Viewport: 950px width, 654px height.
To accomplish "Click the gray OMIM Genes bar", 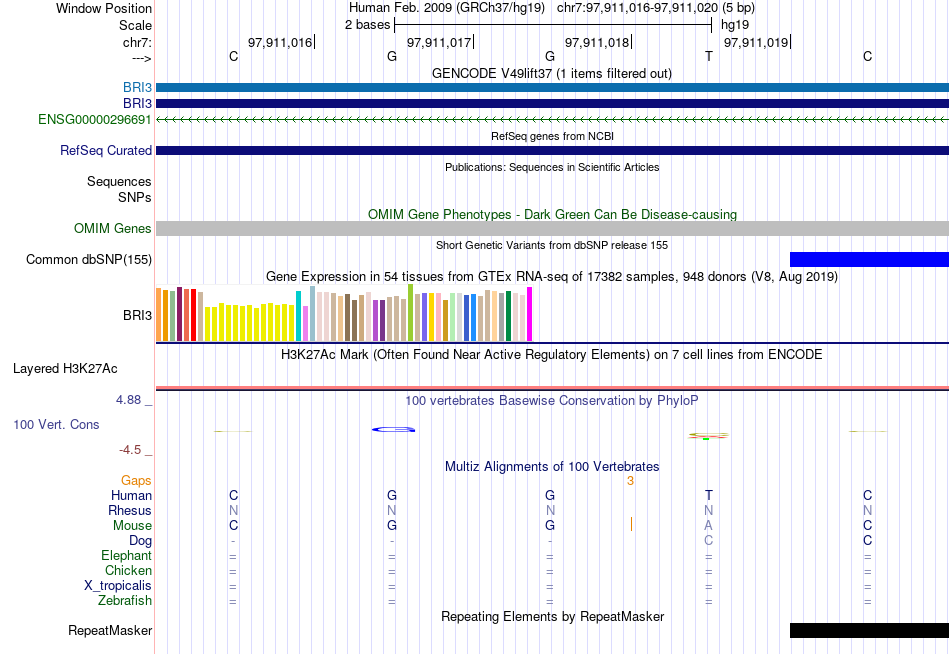I will 553,229.
